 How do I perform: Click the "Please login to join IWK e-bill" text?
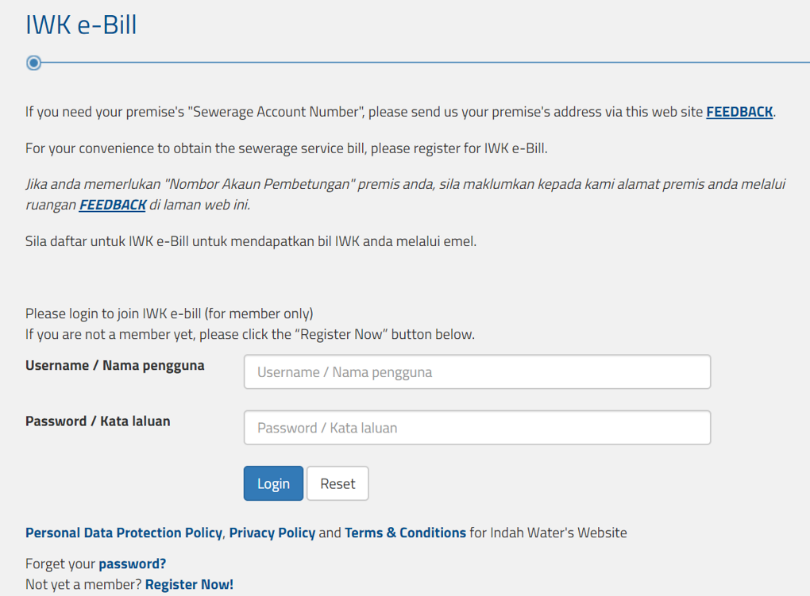click(x=169, y=314)
